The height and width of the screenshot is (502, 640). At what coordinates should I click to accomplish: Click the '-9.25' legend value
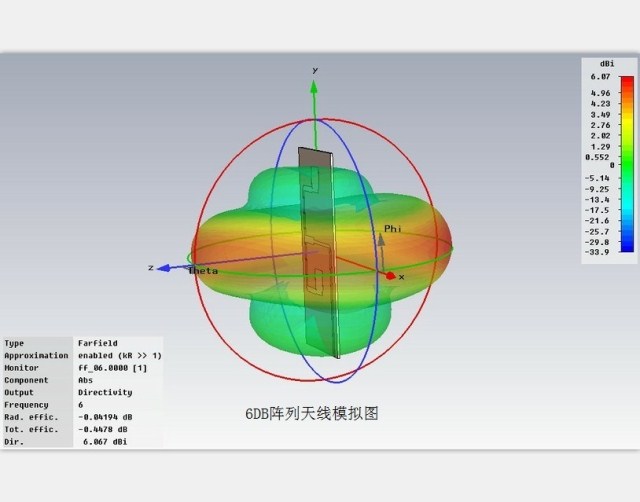tap(597, 189)
